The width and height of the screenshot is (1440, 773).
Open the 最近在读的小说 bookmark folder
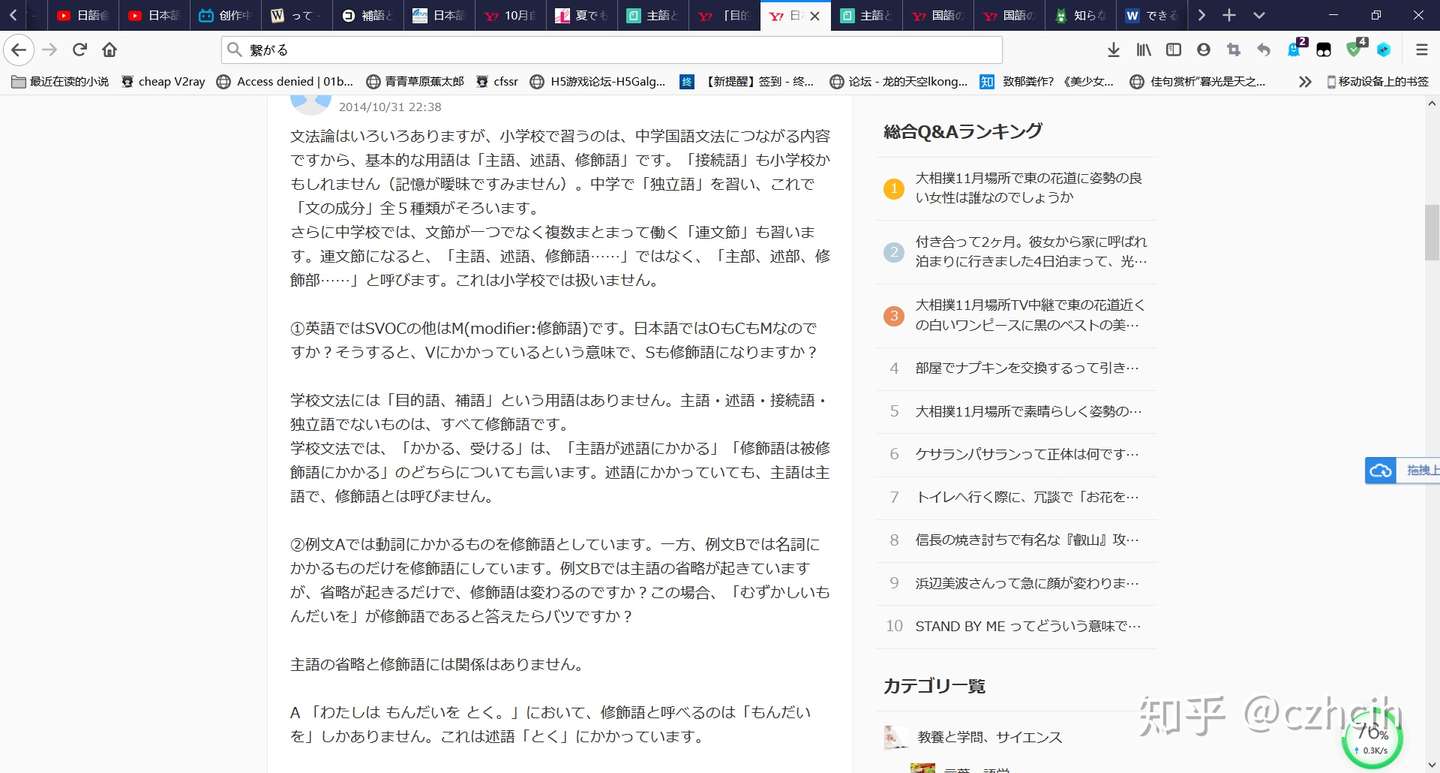[60, 82]
